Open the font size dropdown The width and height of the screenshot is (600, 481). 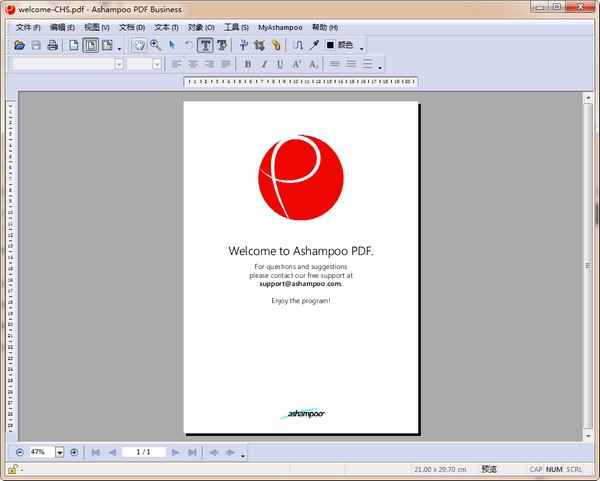point(158,64)
